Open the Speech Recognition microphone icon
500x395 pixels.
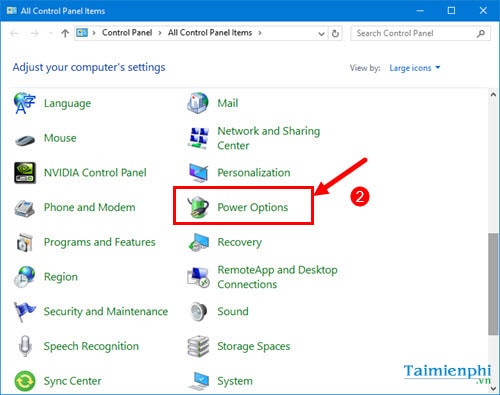pyautogui.click(x=25, y=346)
